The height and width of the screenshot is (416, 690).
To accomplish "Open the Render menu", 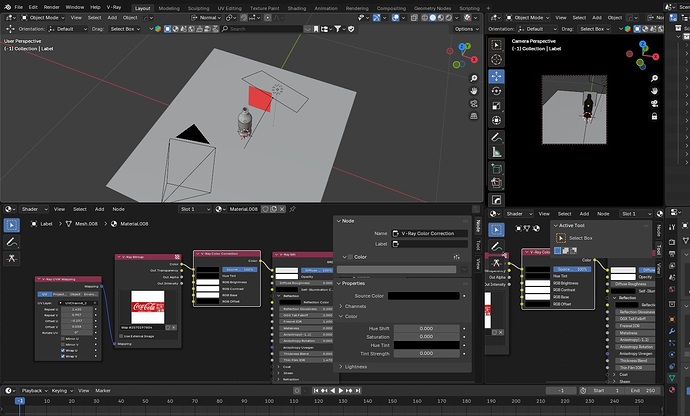I will click(51, 7).
